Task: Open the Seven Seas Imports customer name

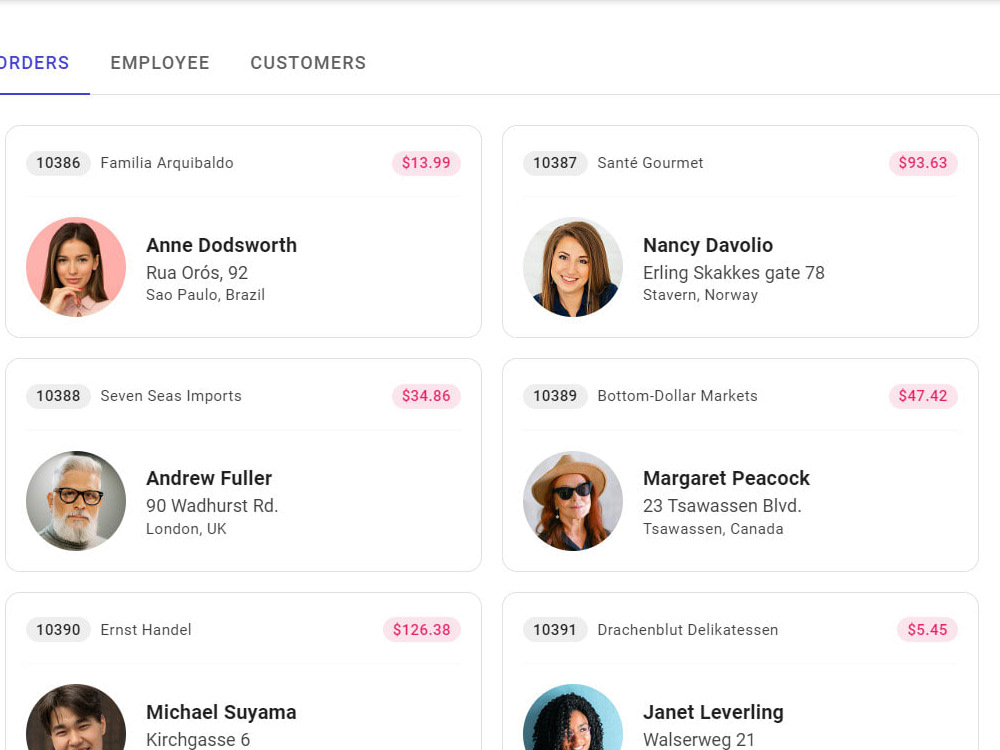Action: coord(171,396)
